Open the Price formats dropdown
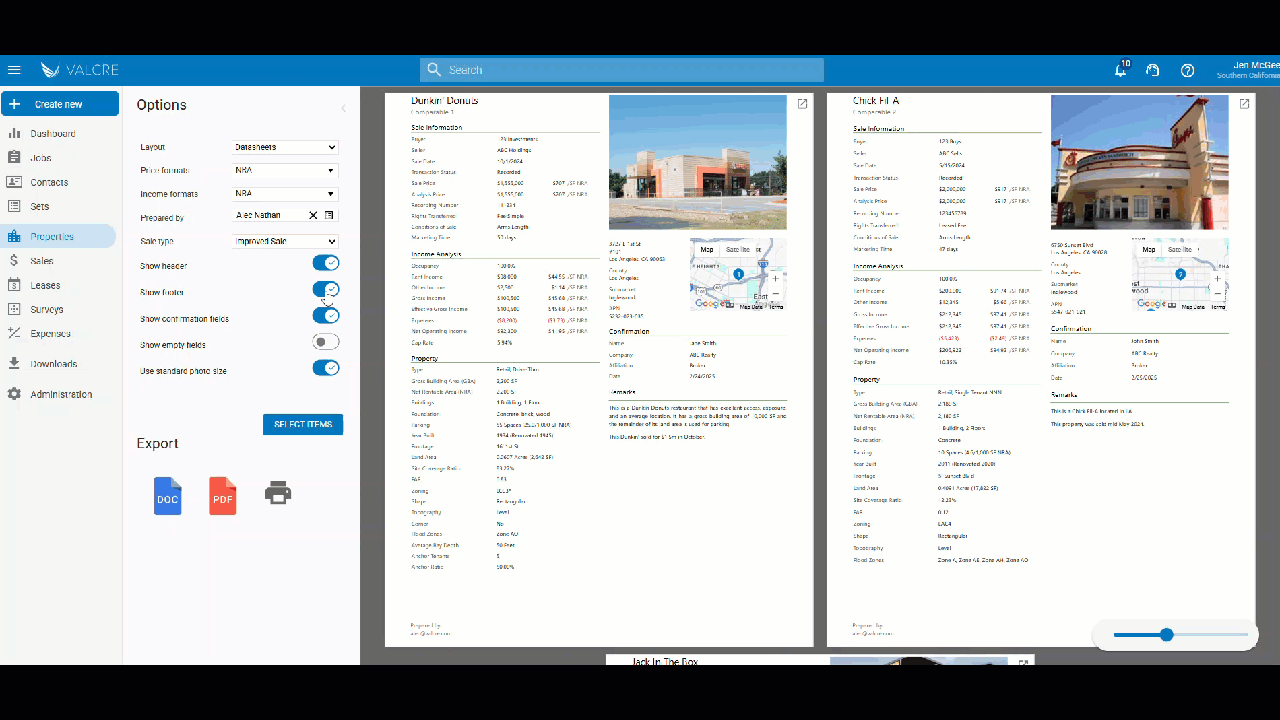This screenshot has width=1280, height=720. 286,170
